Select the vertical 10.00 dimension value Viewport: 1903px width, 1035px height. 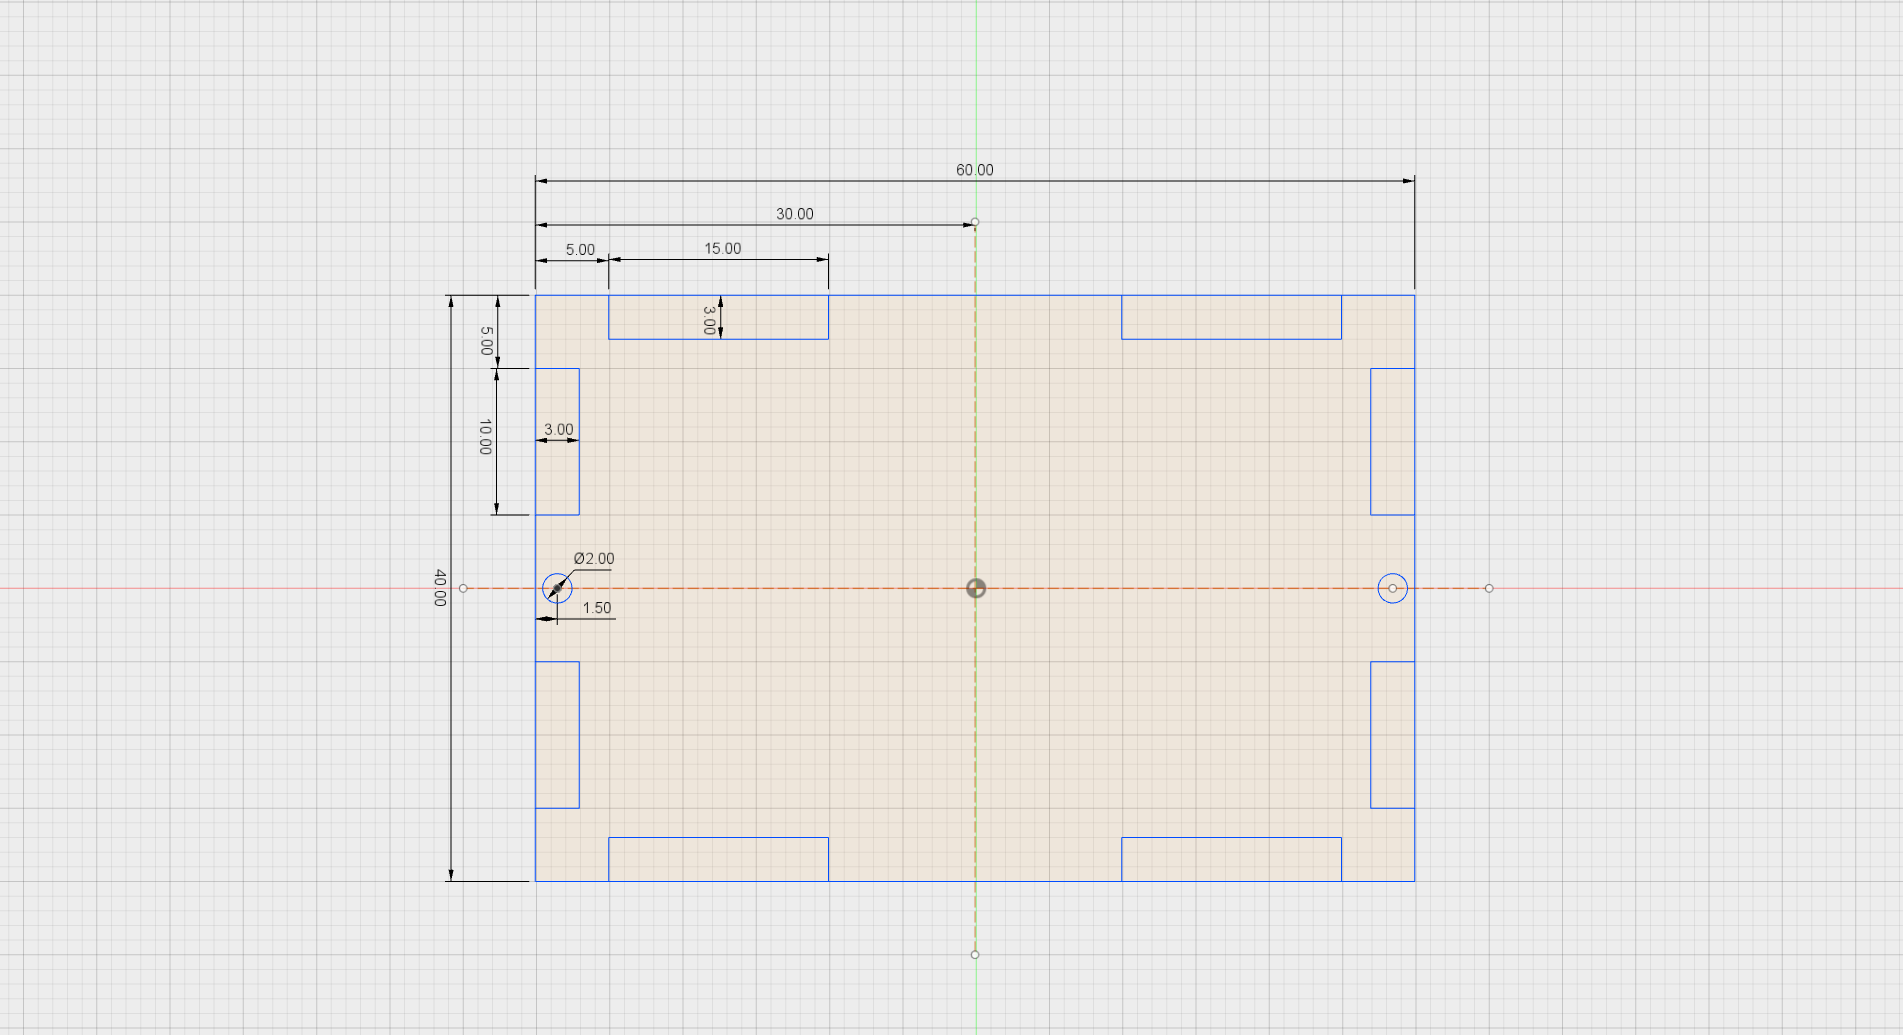click(x=485, y=437)
